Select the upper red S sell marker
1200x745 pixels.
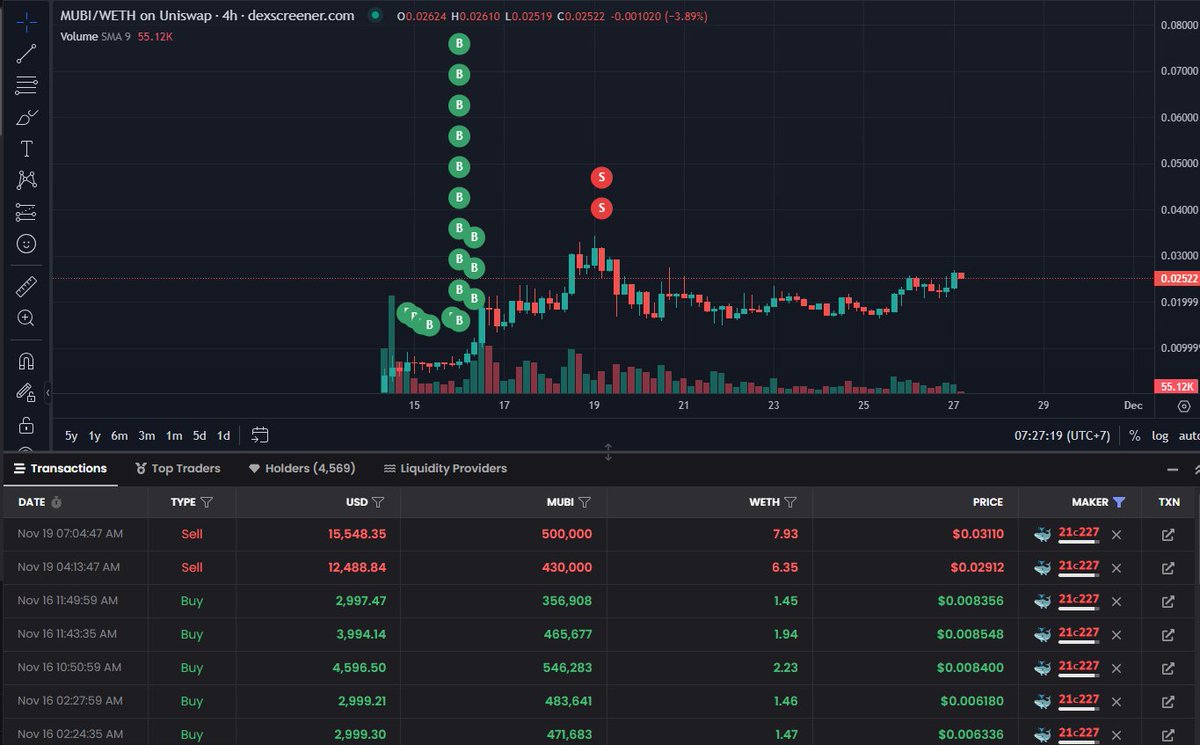[x=601, y=177]
